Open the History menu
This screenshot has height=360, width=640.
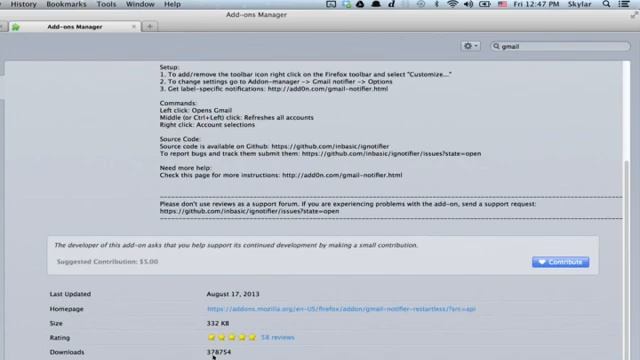pos(23,4)
